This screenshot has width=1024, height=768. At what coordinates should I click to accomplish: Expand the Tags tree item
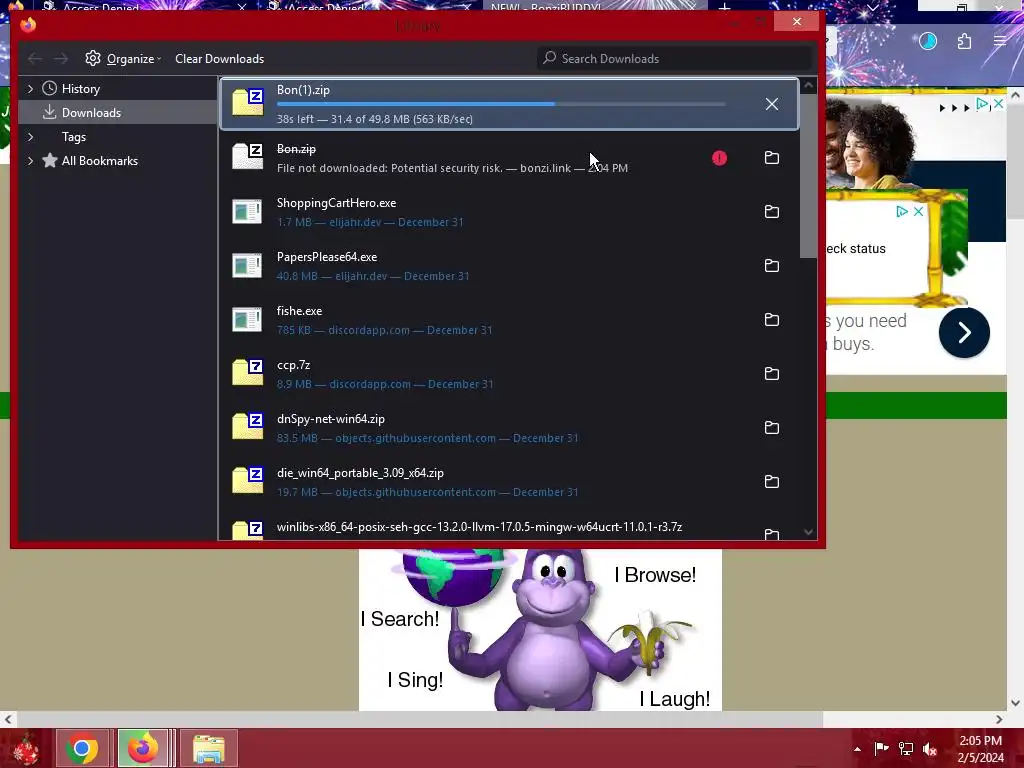click(30, 136)
